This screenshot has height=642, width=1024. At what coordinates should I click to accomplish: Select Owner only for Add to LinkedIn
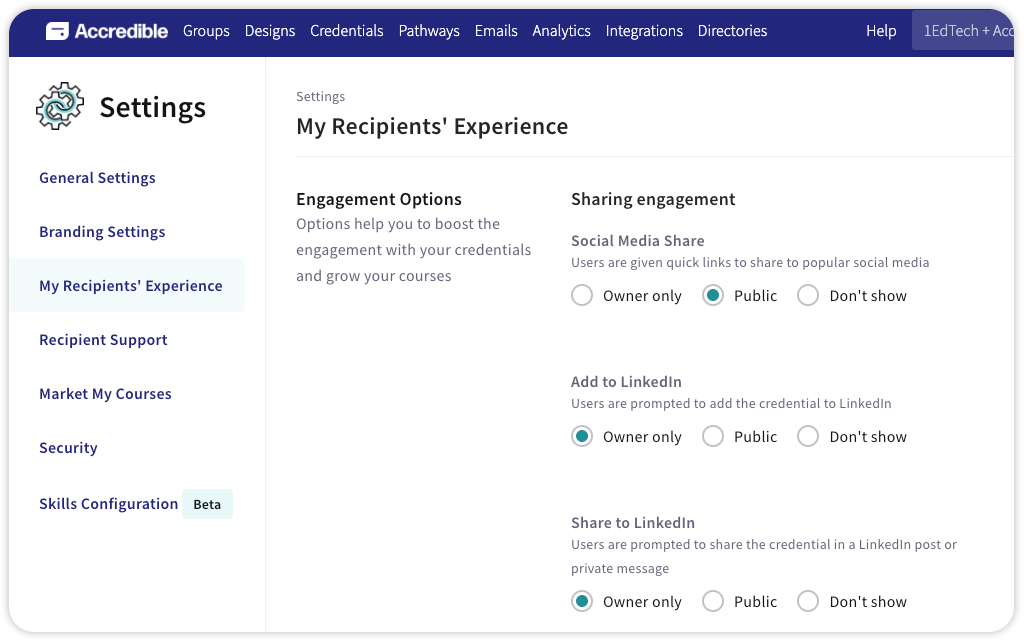click(x=582, y=436)
